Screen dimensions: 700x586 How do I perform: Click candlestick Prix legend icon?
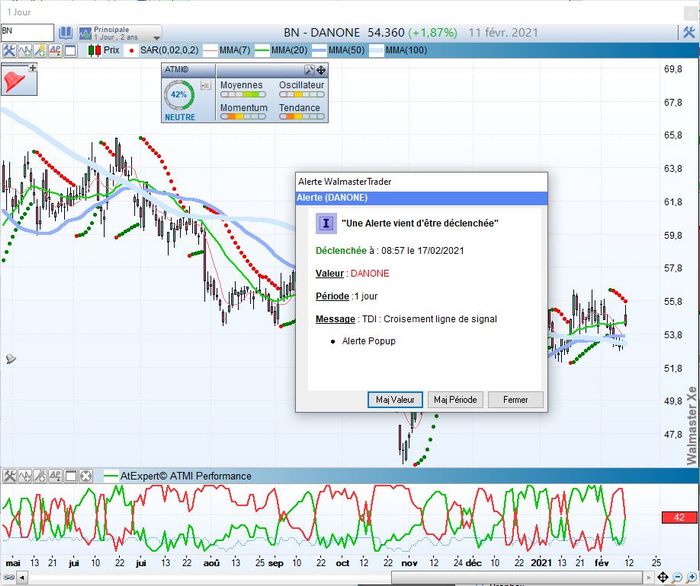tap(94, 50)
